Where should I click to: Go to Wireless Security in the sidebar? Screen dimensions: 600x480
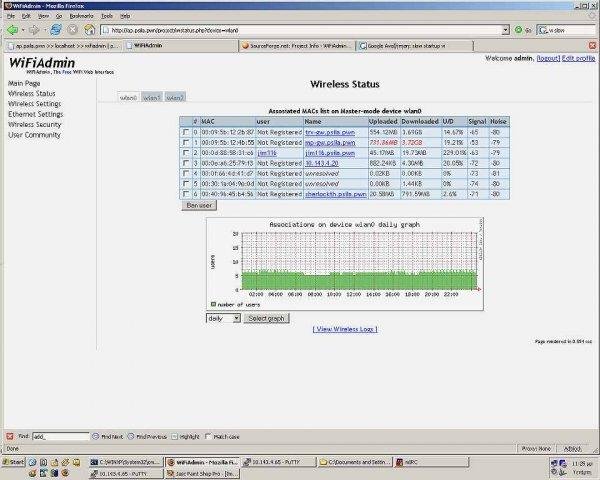tap(34, 124)
